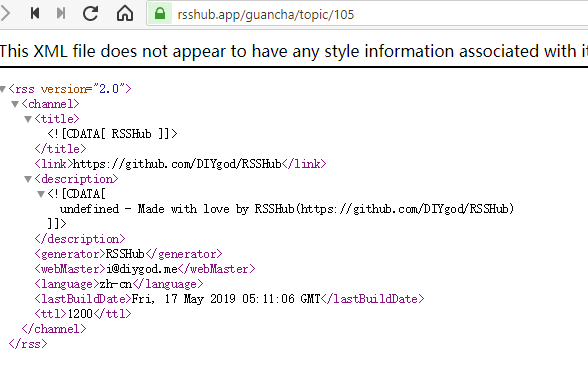Click the closing </title> tag
Screen dimensions: 588x365
coord(60,149)
